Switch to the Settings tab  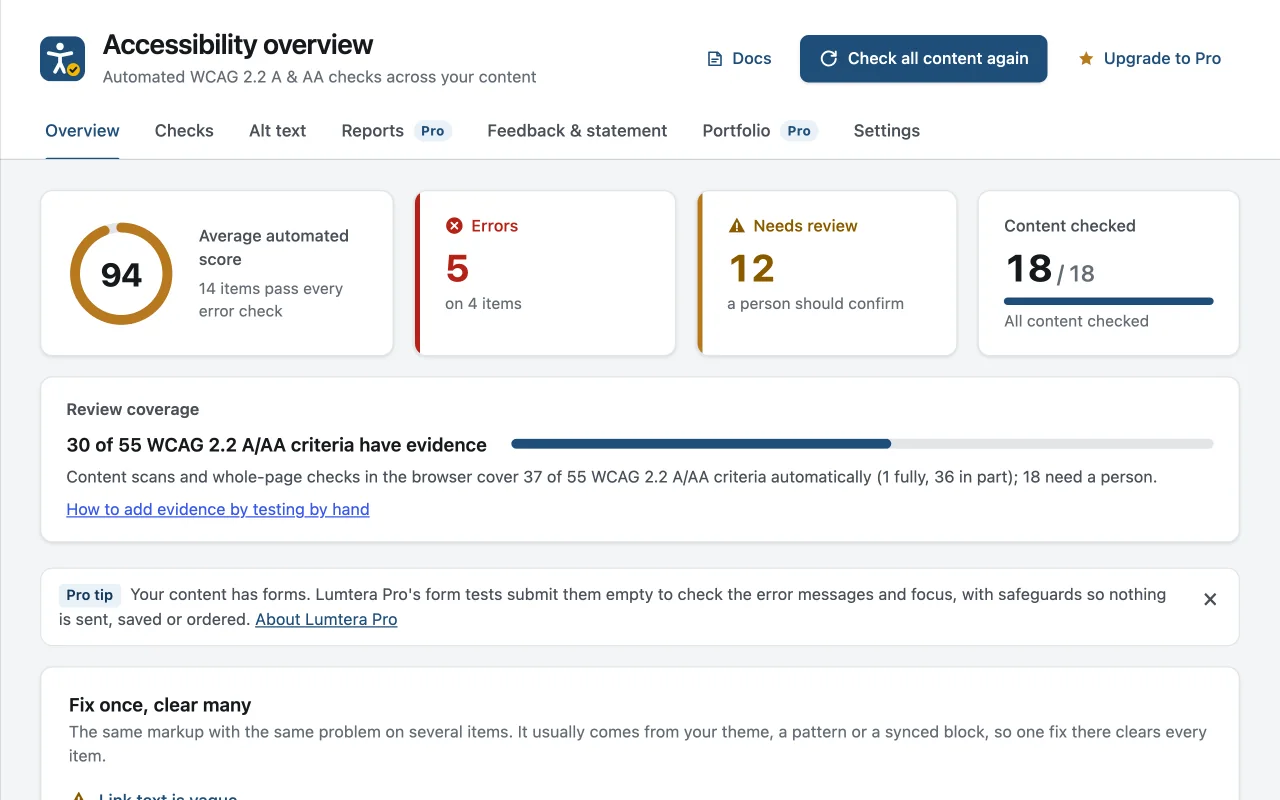pos(886,131)
